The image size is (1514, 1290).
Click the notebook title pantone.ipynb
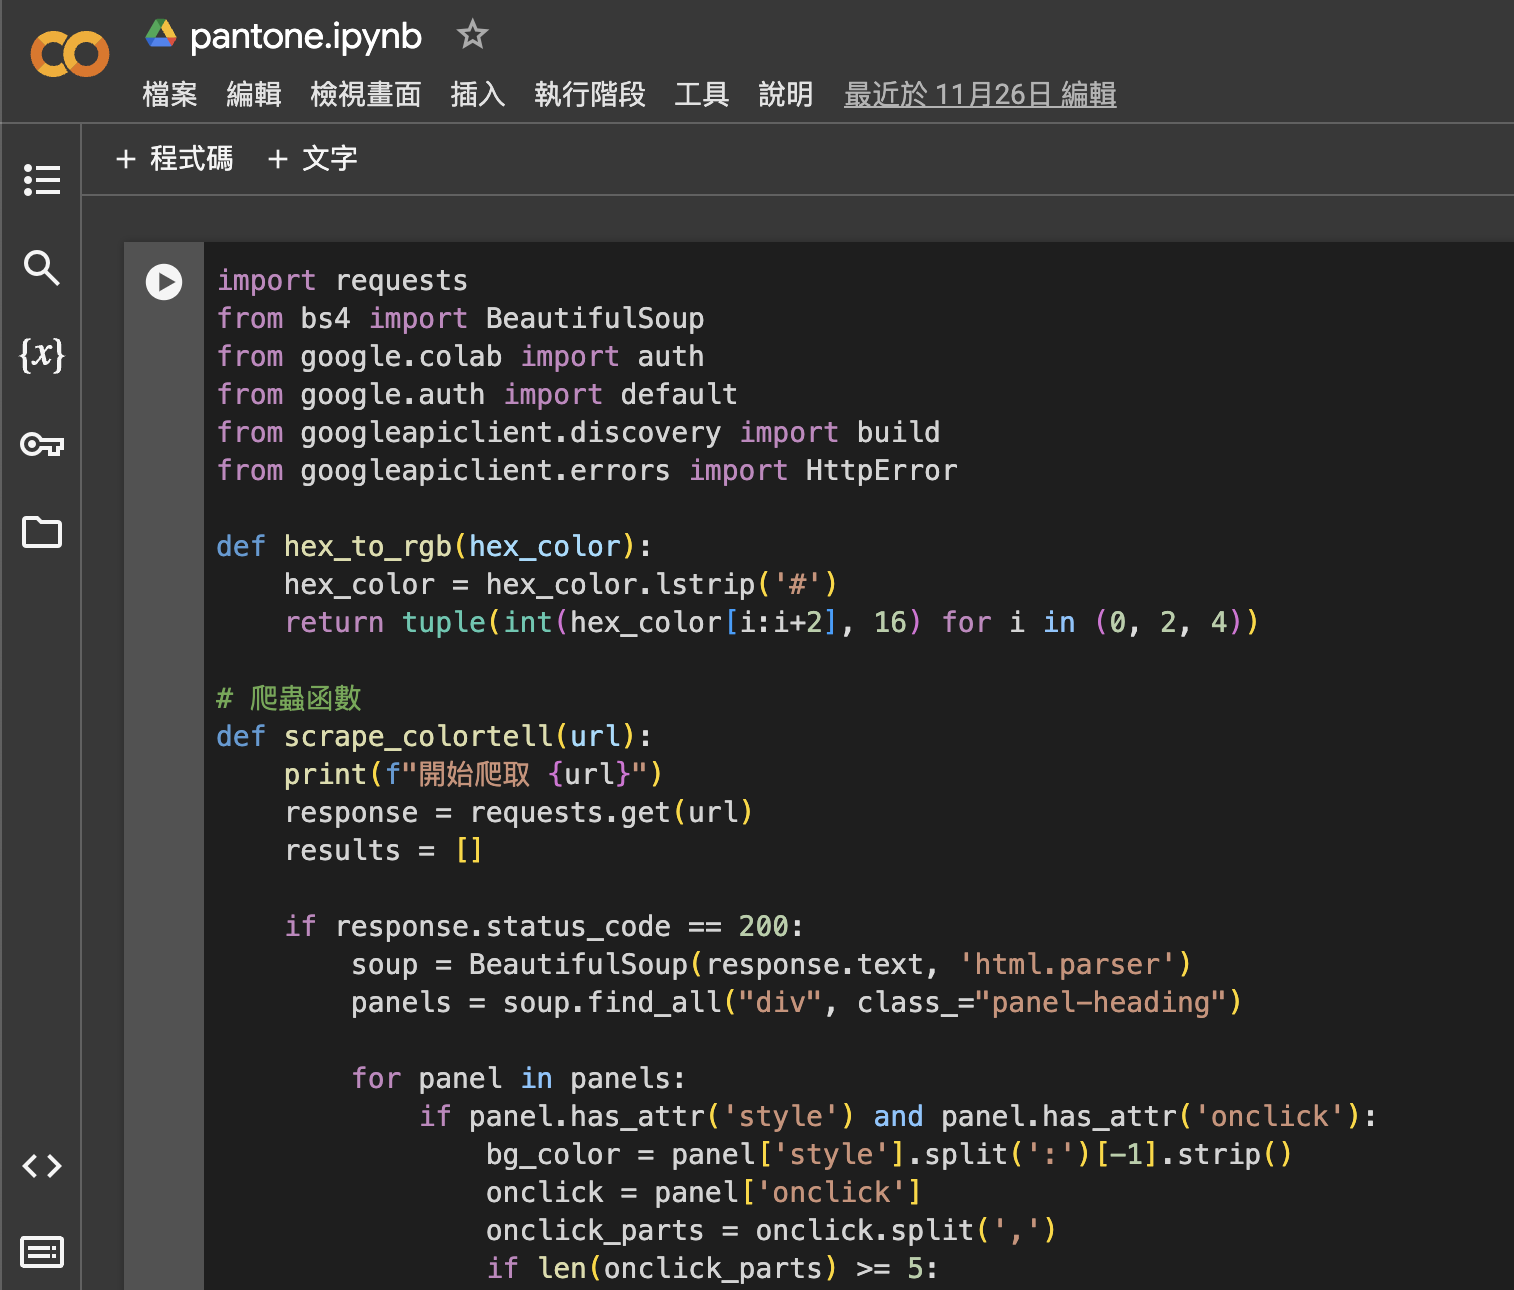pos(306,36)
